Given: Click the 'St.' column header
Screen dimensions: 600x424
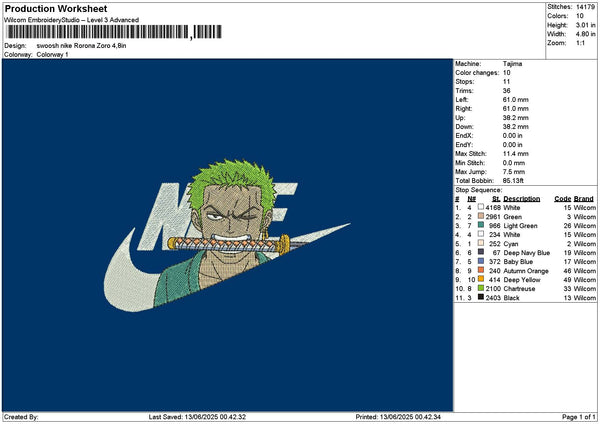Looking at the screenshot, I should tap(496, 199).
